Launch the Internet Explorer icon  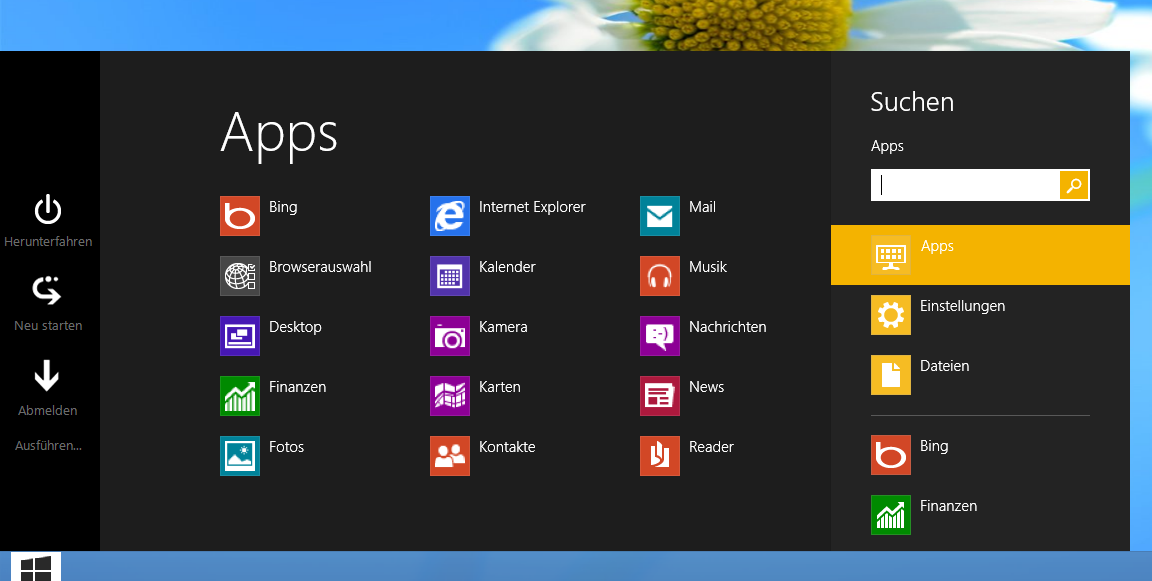point(450,216)
